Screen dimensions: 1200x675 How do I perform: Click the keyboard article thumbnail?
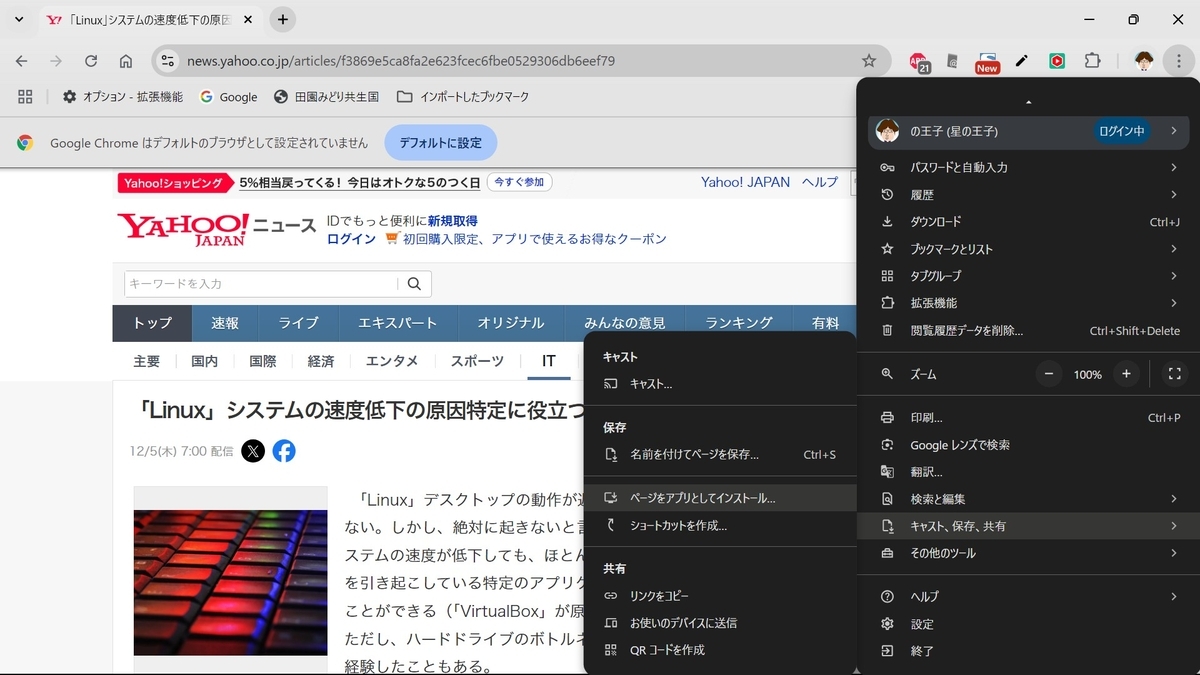tap(231, 582)
